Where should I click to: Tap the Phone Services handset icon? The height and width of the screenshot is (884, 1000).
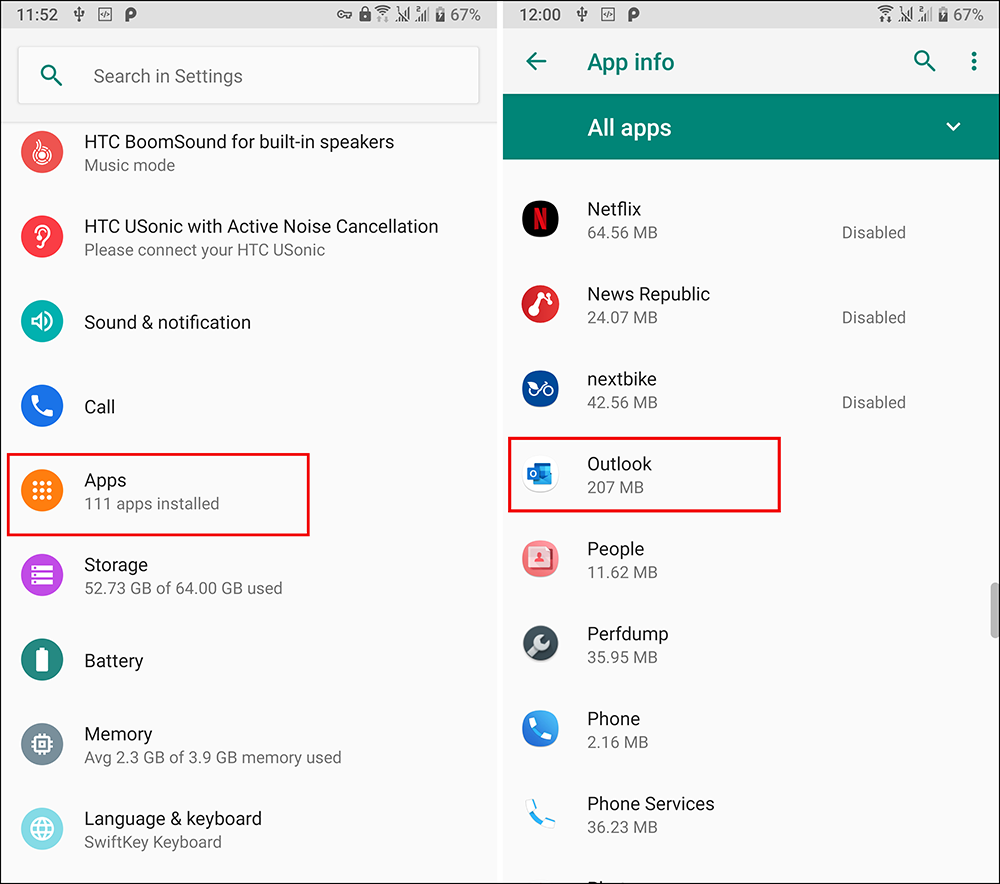click(x=540, y=813)
